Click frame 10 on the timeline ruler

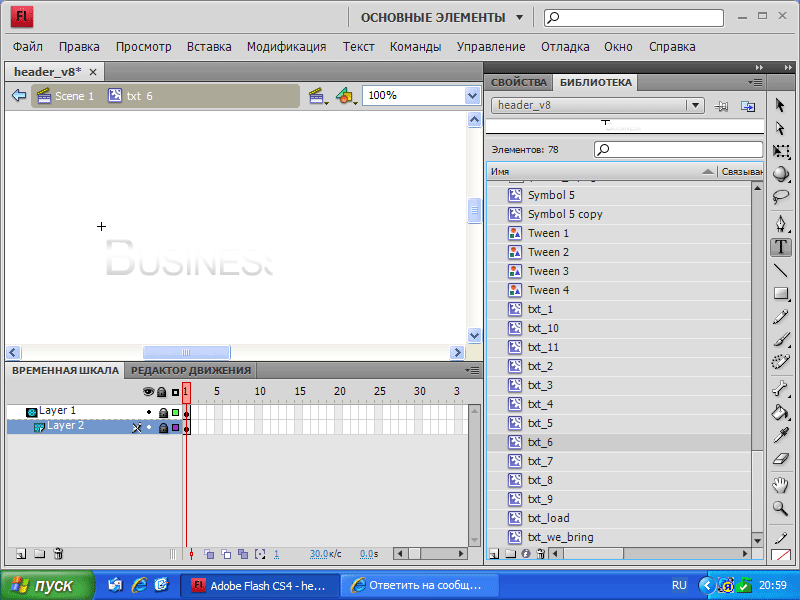260,392
